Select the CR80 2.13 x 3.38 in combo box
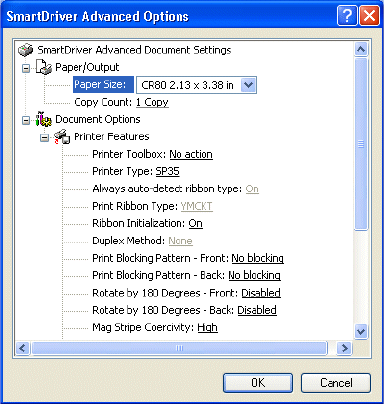The height and width of the screenshot is (404, 384). tap(196, 85)
